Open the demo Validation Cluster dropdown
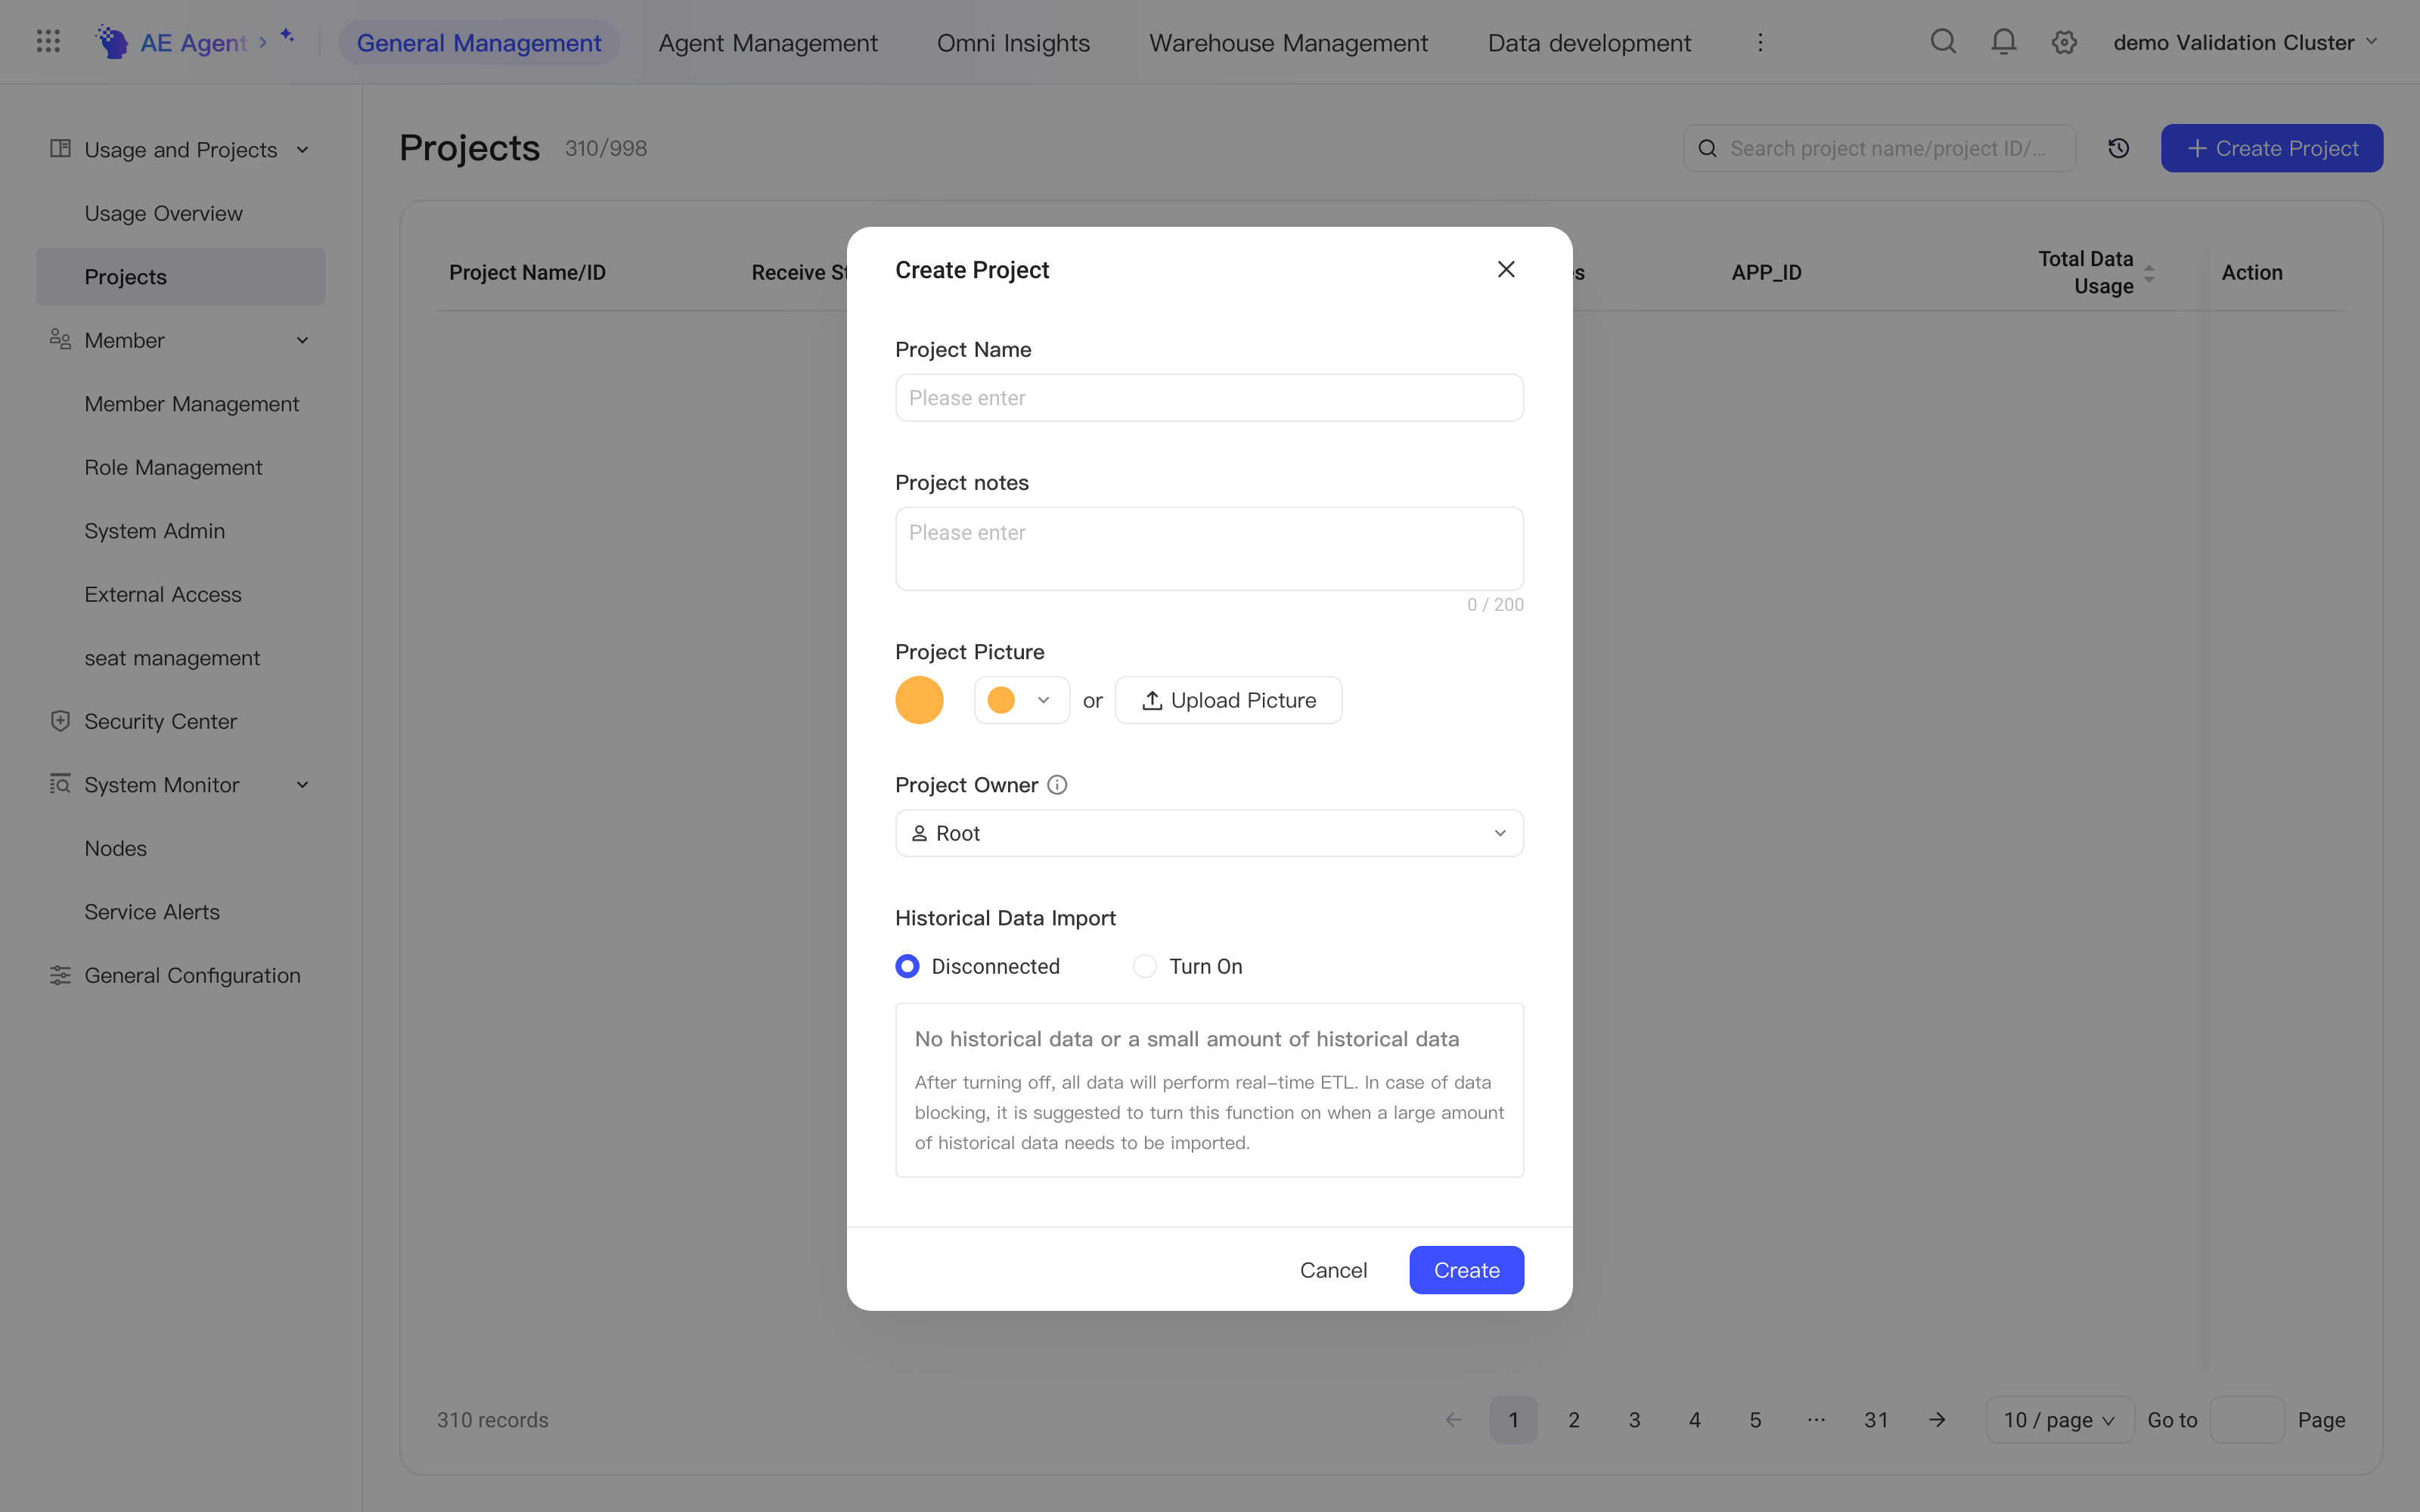Viewport: 2420px width, 1512px height. [2245, 42]
